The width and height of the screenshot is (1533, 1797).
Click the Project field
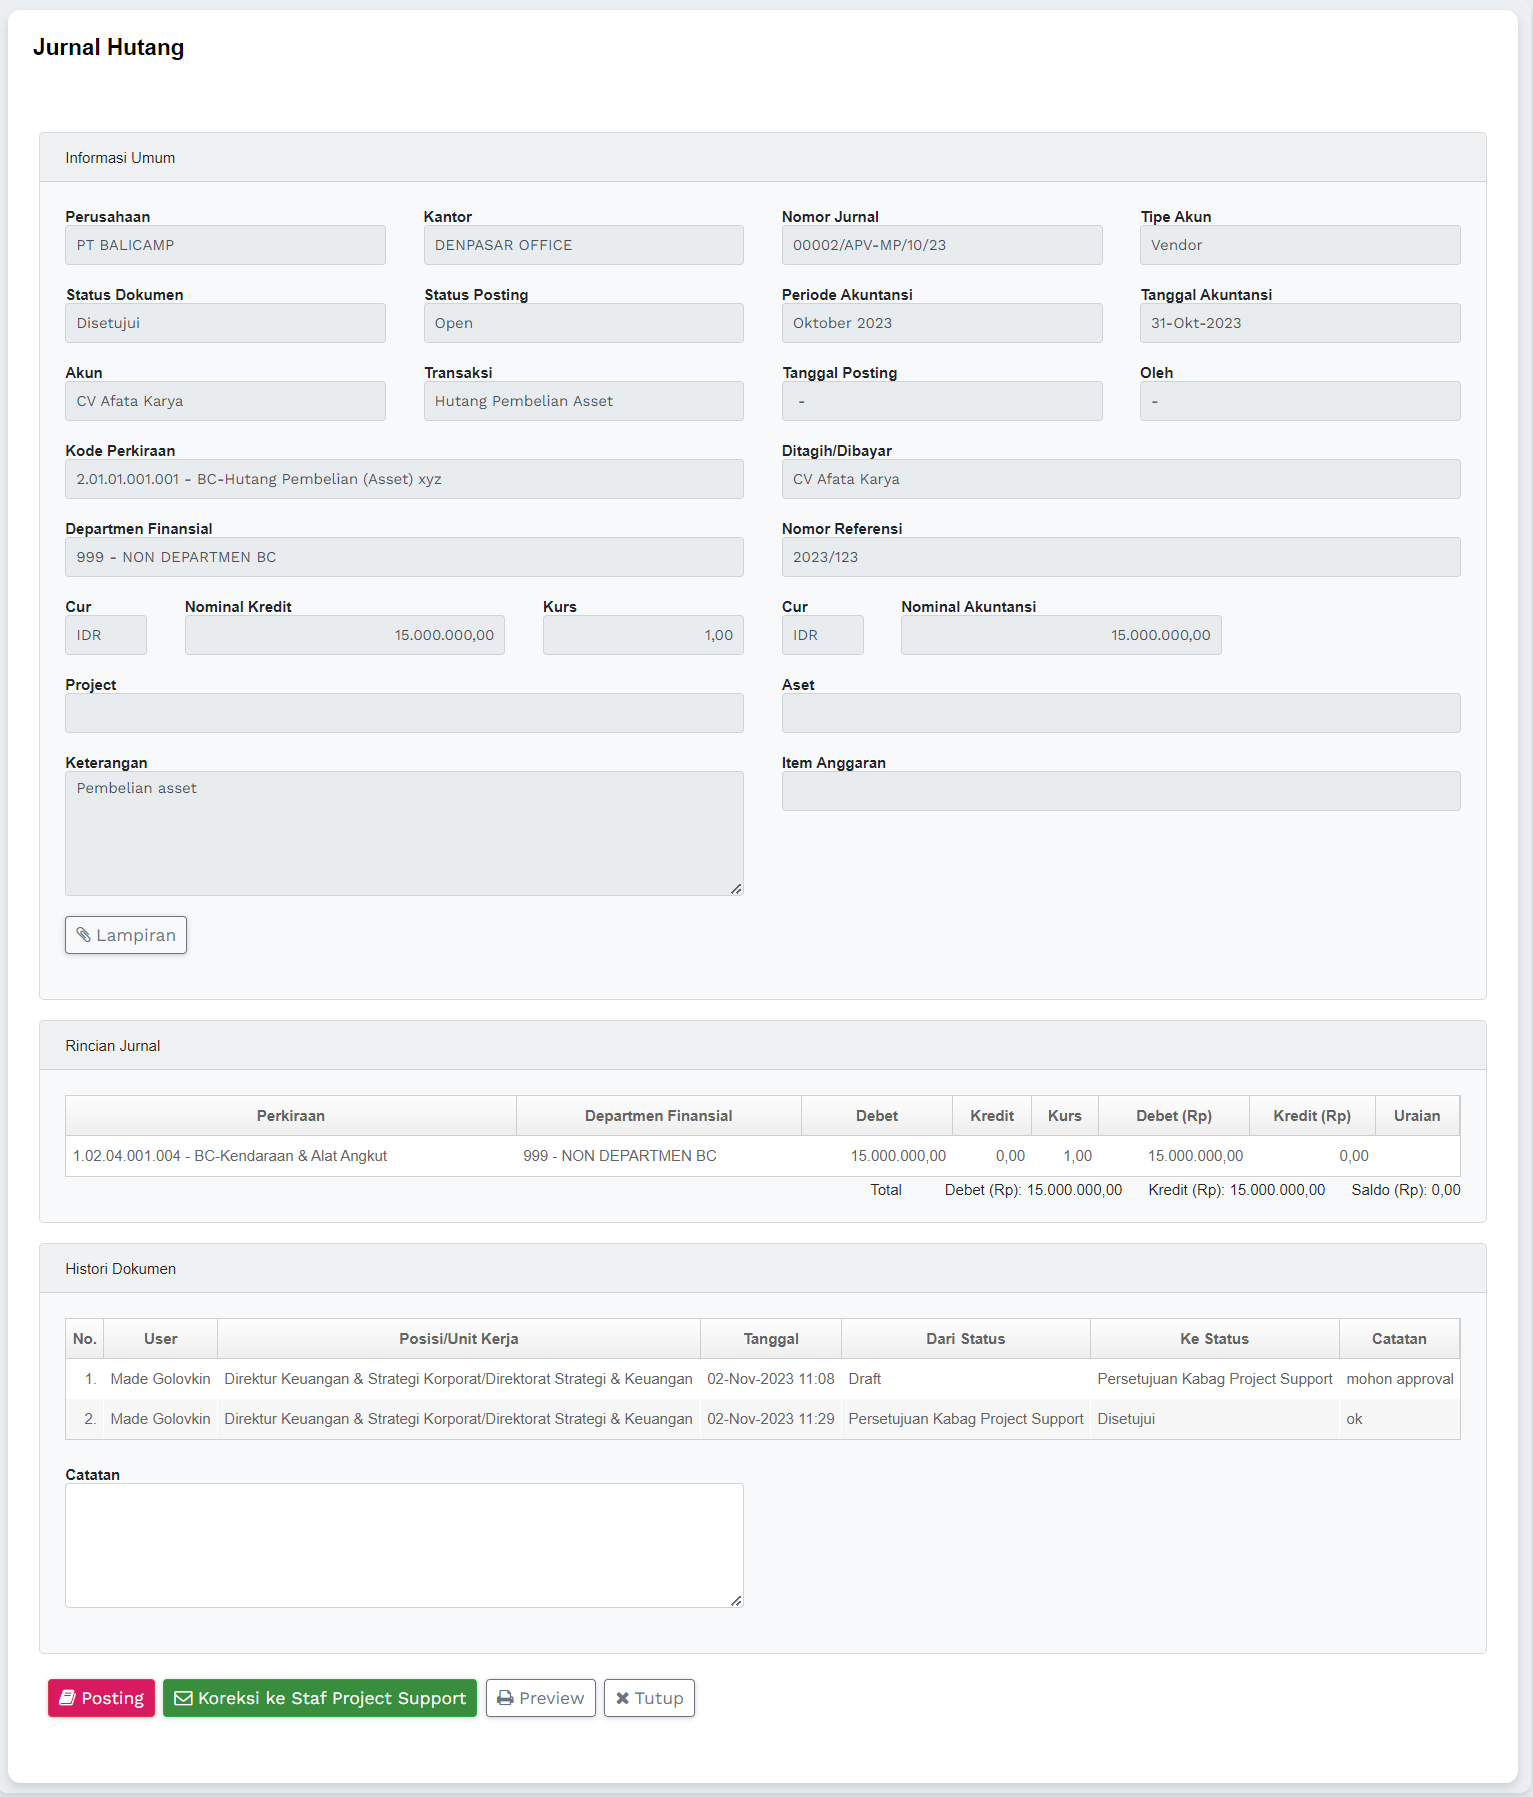tap(404, 713)
